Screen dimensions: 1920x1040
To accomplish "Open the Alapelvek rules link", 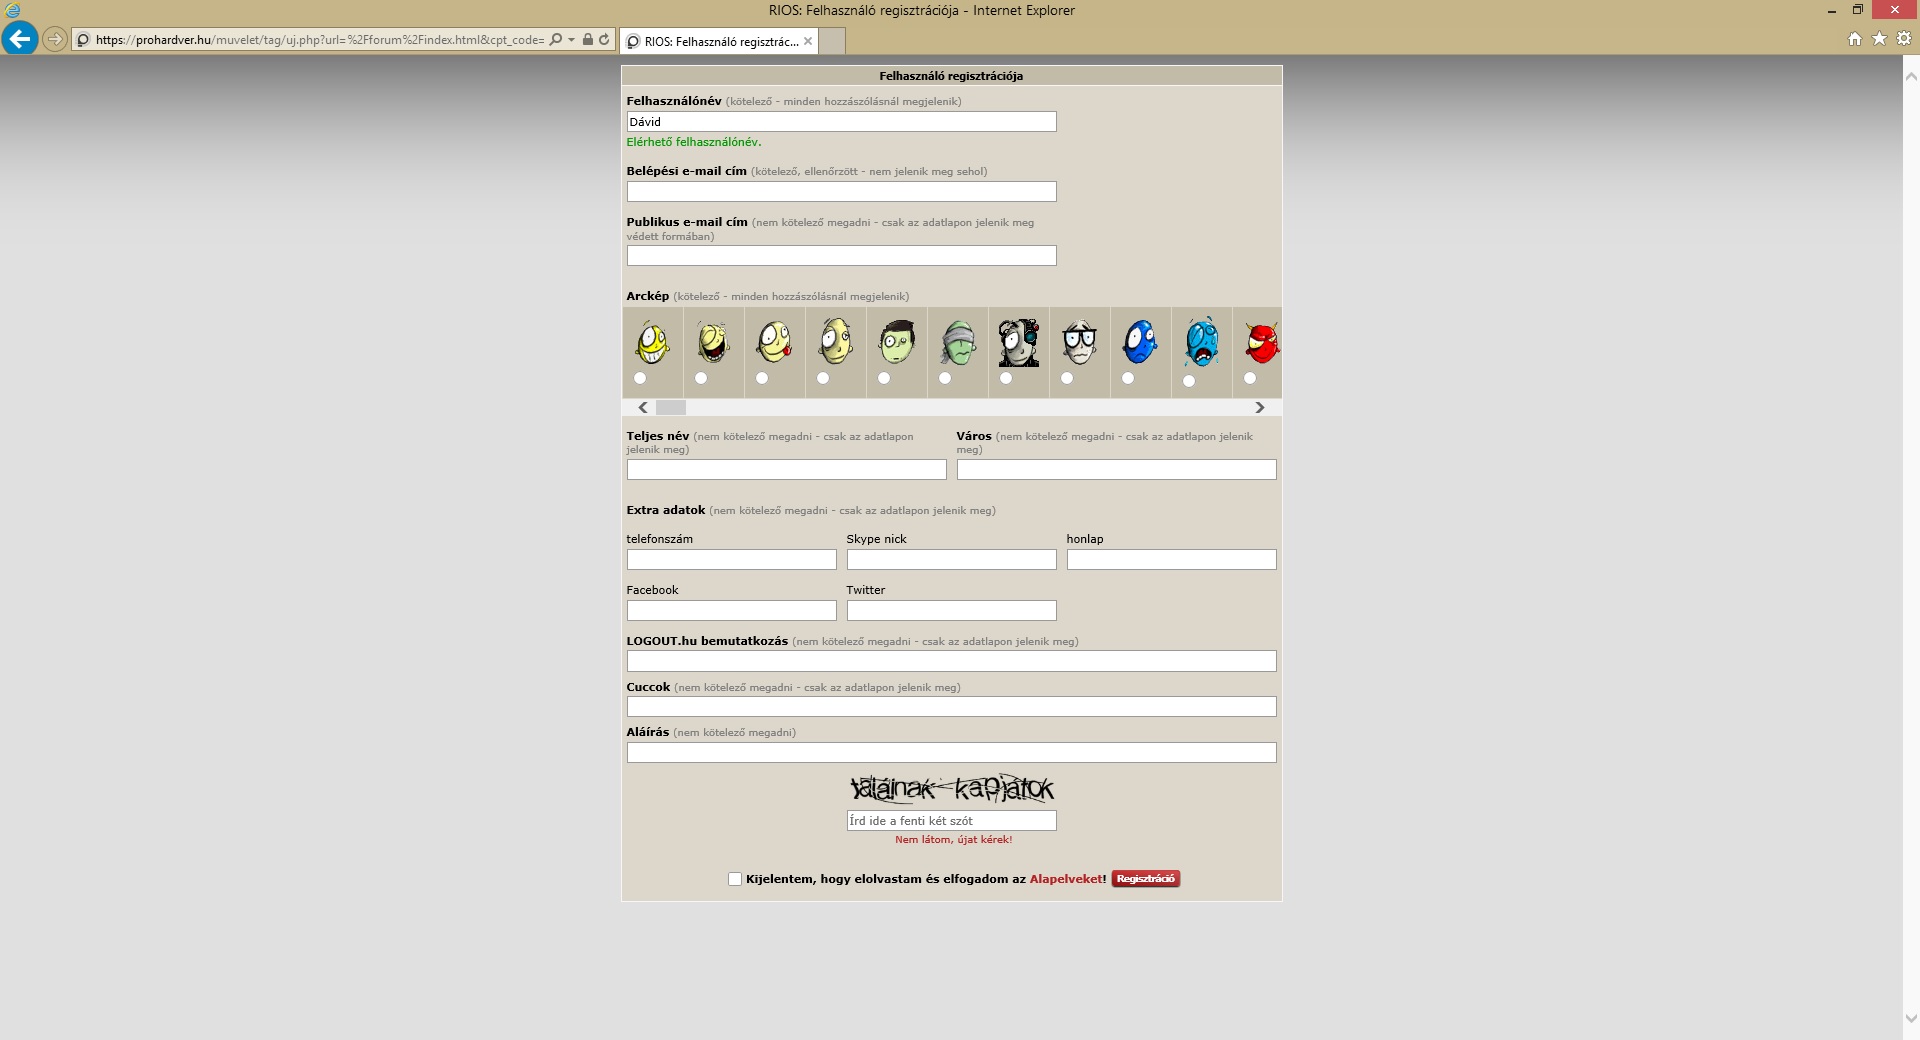I will tap(1066, 879).
